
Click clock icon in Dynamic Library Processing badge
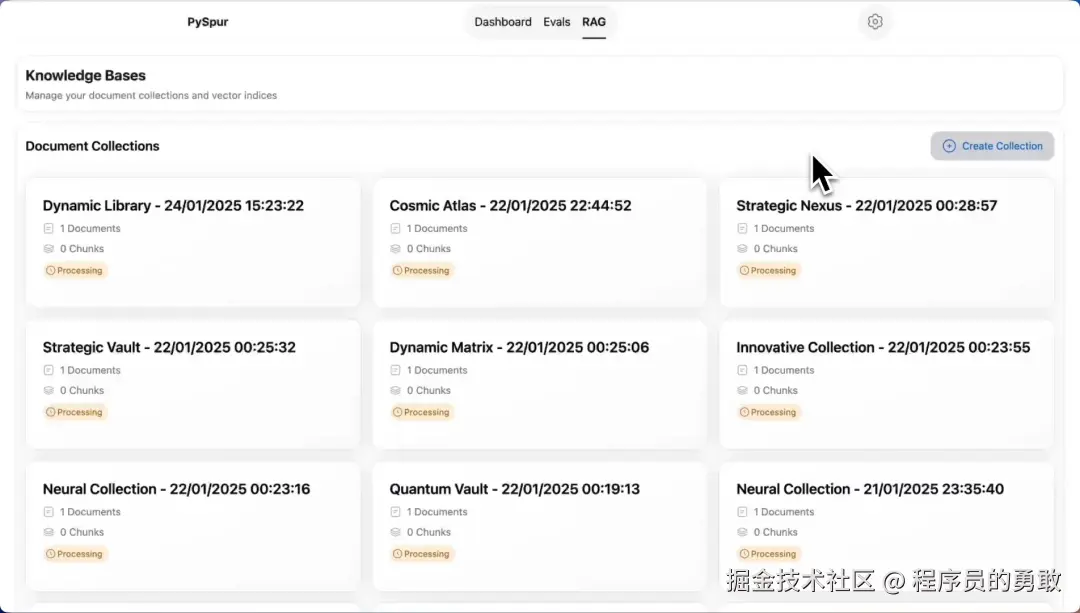[50, 271]
